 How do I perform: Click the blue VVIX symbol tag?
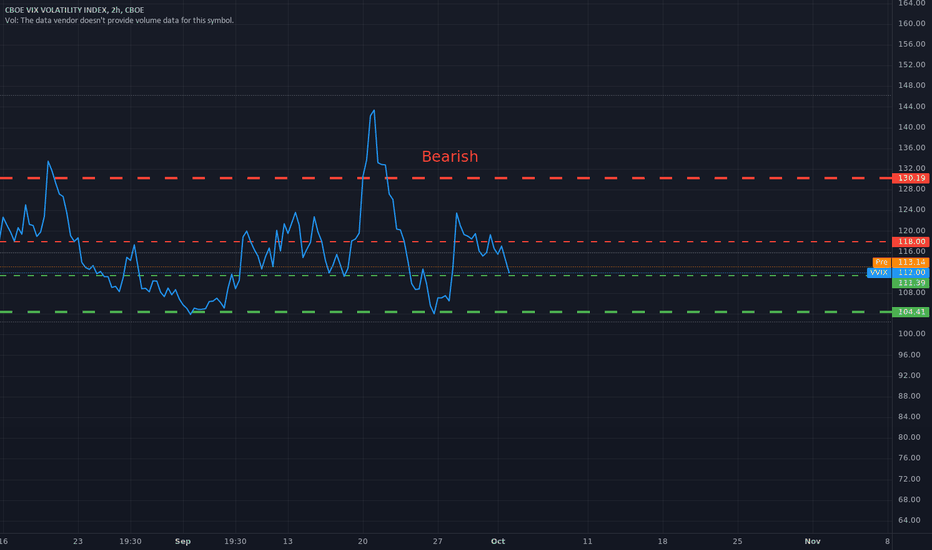point(879,272)
